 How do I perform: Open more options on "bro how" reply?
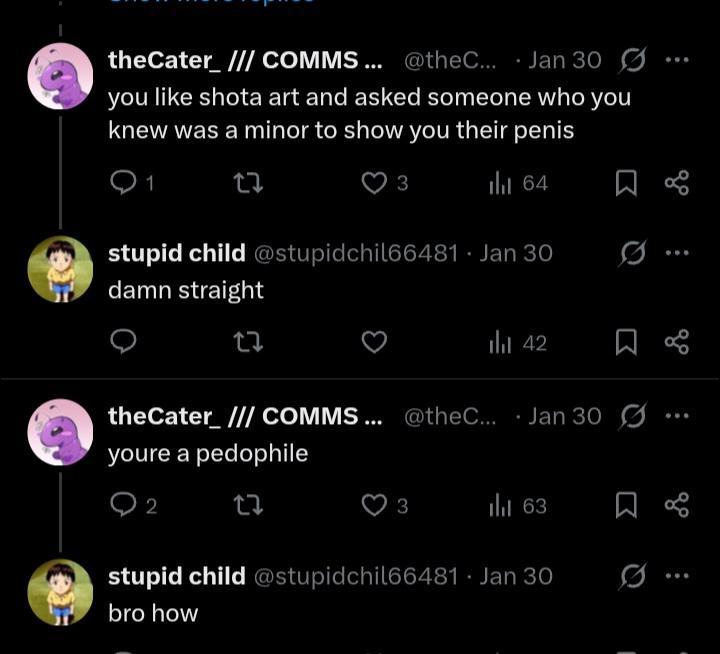(x=677, y=576)
